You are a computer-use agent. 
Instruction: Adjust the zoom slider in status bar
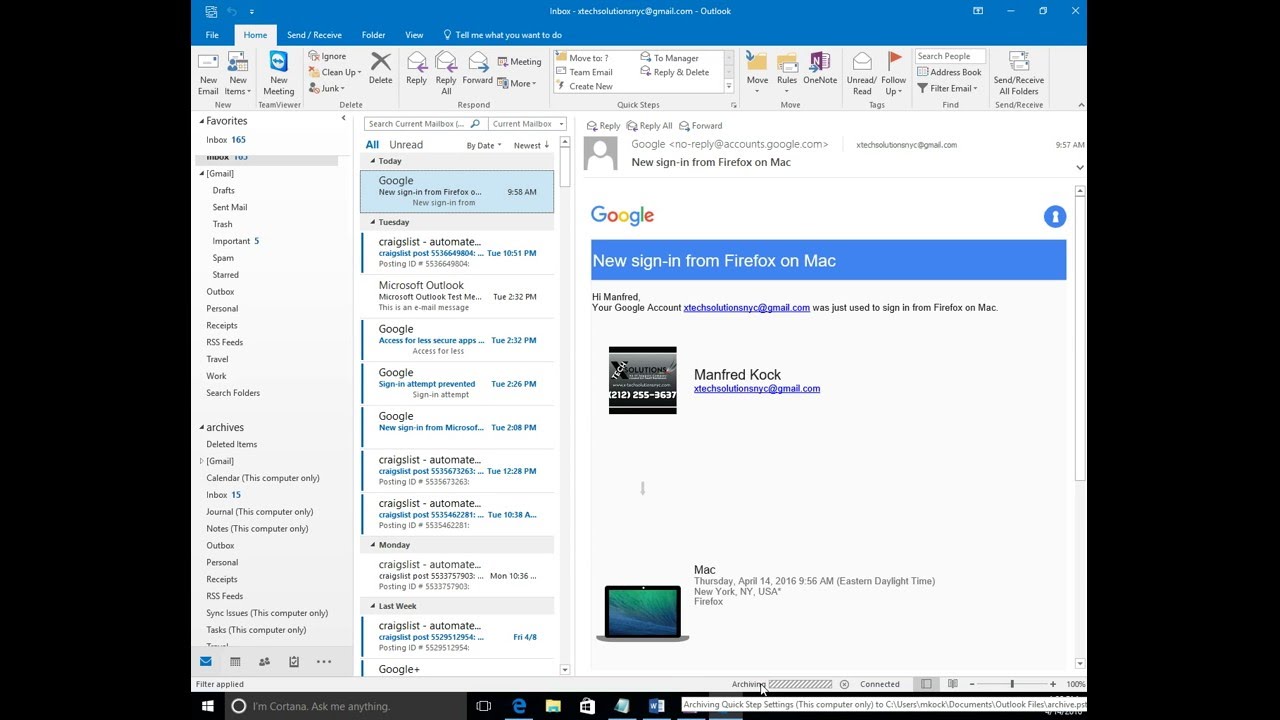[x=1012, y=684]
